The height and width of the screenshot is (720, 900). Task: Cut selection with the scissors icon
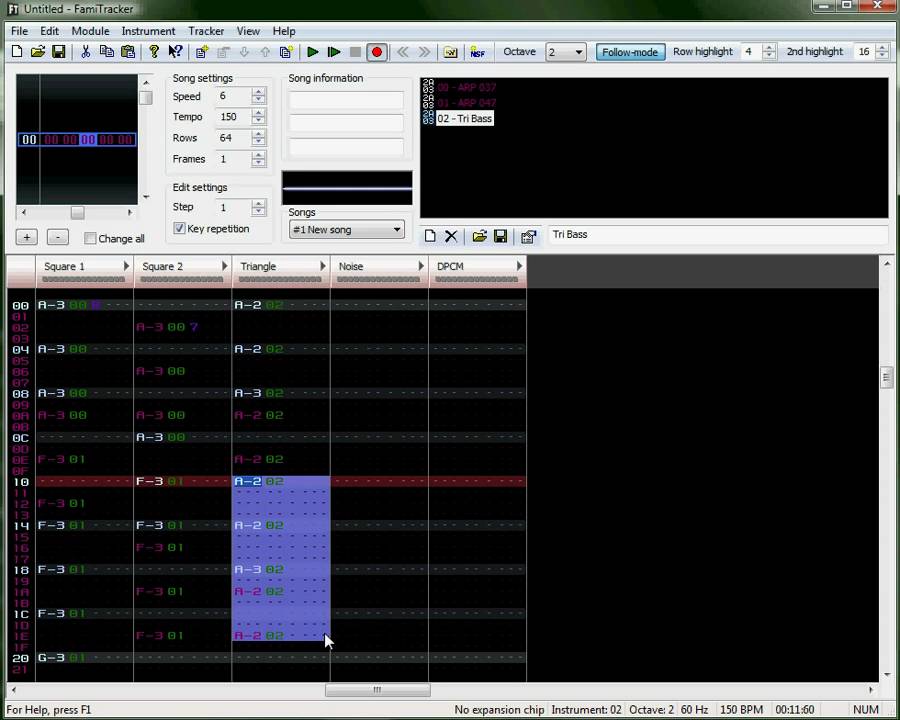pyautogui.click(x=86, y=52)
